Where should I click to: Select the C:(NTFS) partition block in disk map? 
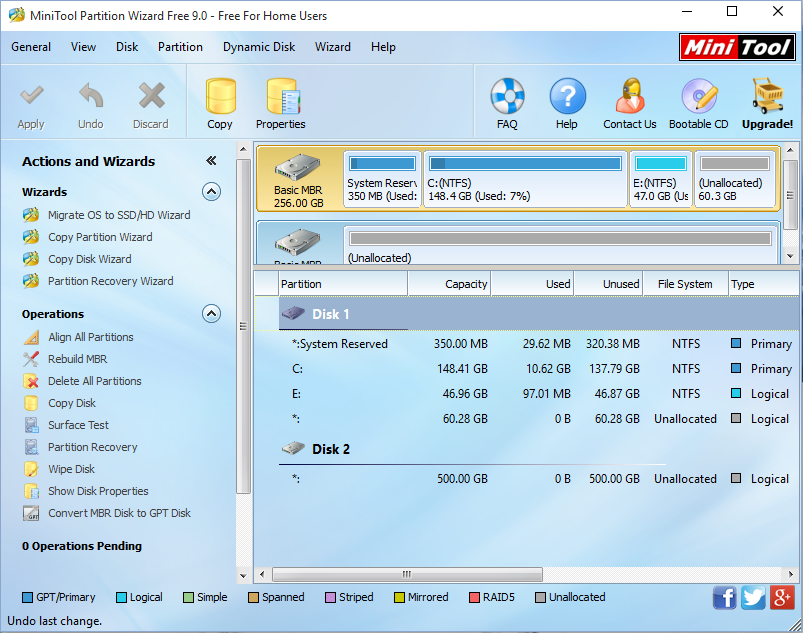[x=525, y=179]
